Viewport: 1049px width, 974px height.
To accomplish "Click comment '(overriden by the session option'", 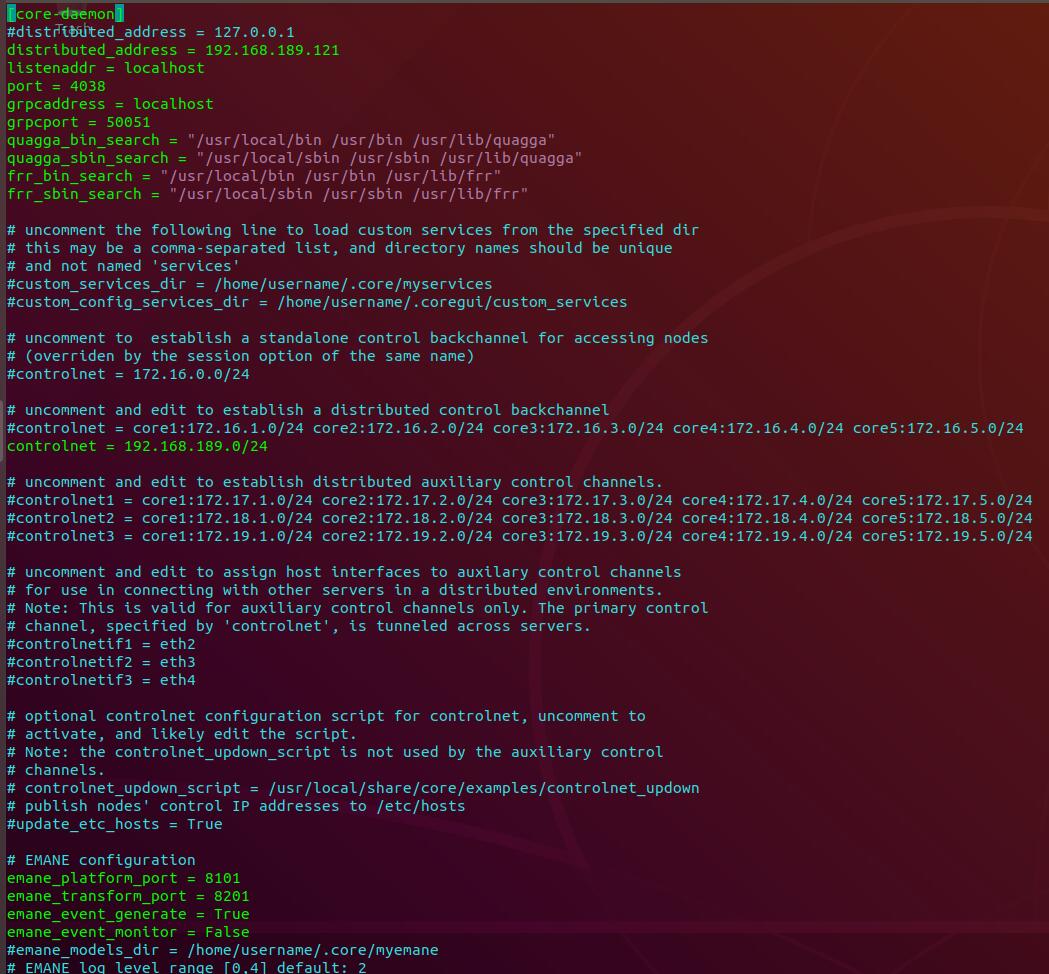I will [241, 357].
